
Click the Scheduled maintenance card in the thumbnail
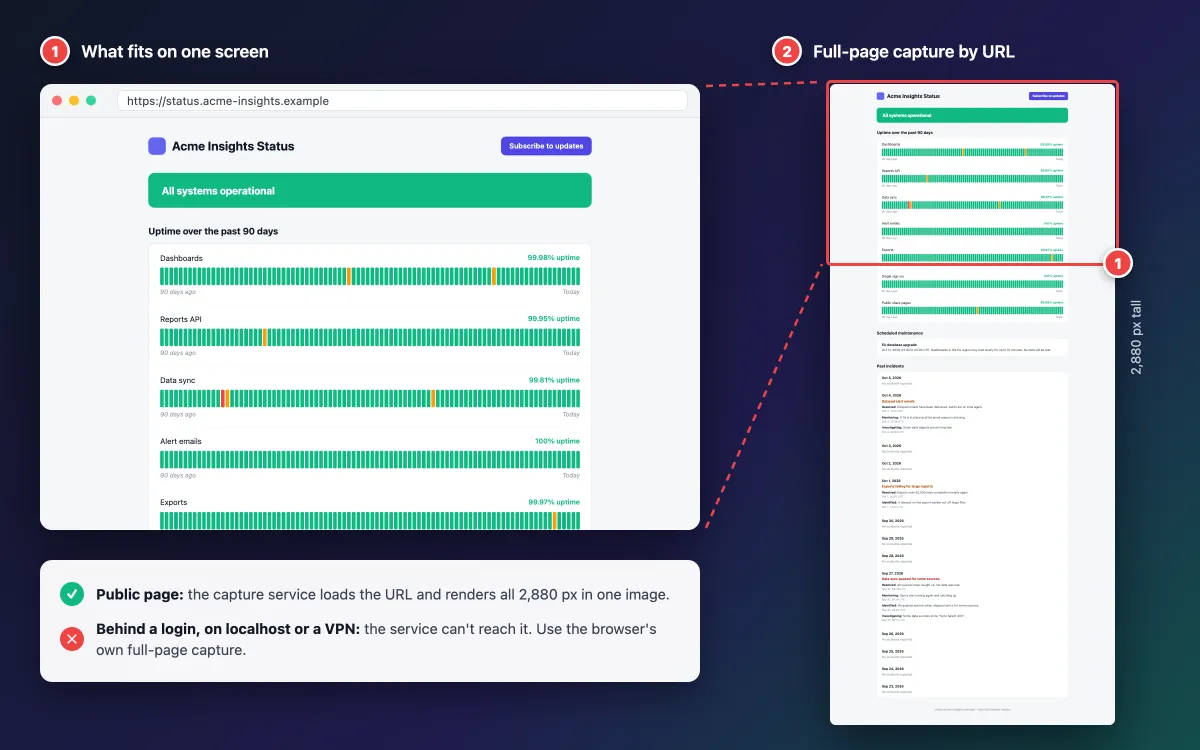[x=972, y=347]
